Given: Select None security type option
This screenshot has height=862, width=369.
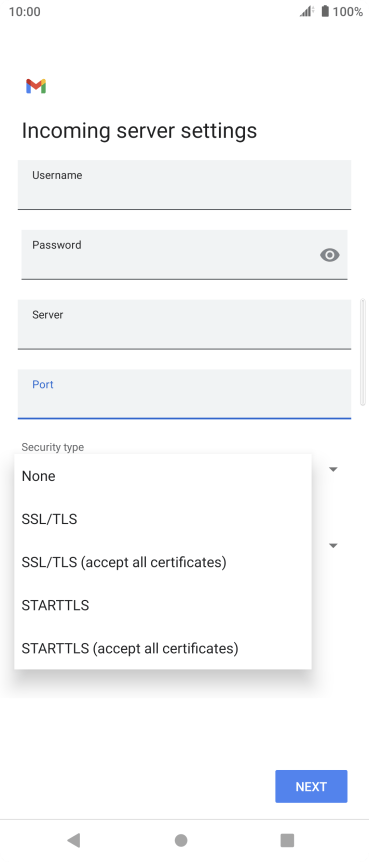Looking at the screenshot, I should [x=163, y=476].
